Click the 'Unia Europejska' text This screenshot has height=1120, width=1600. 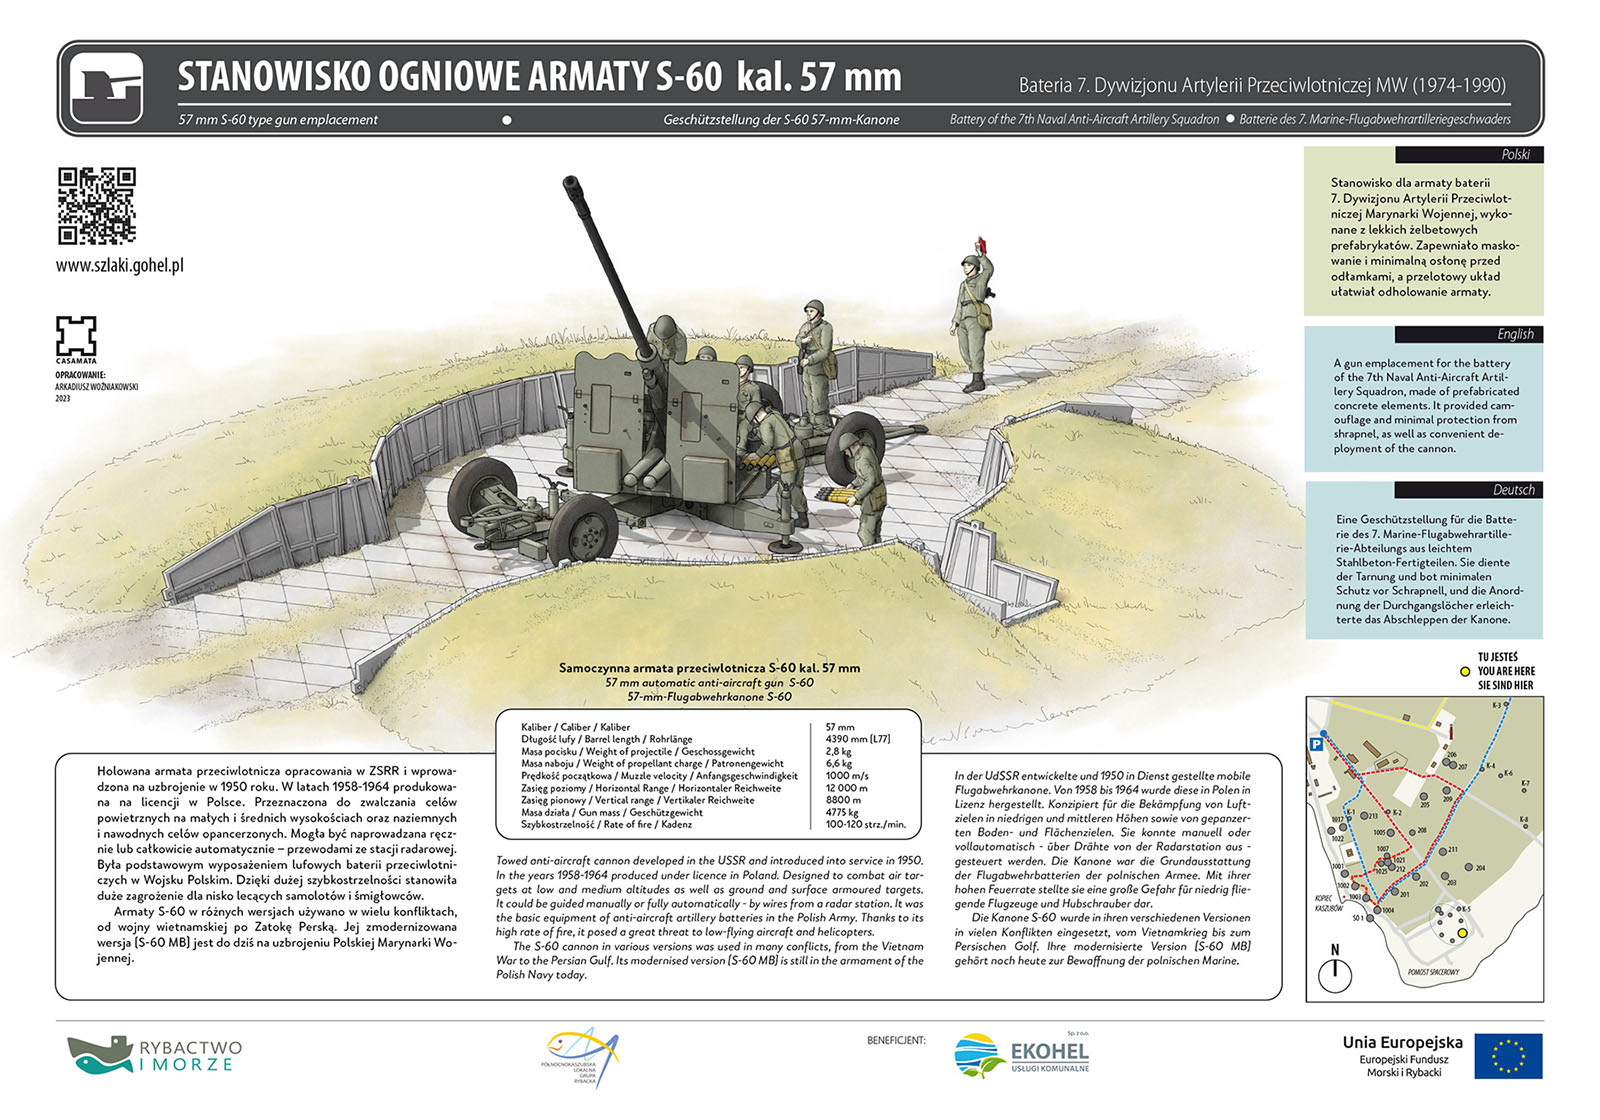[x=1402, y=1042]
